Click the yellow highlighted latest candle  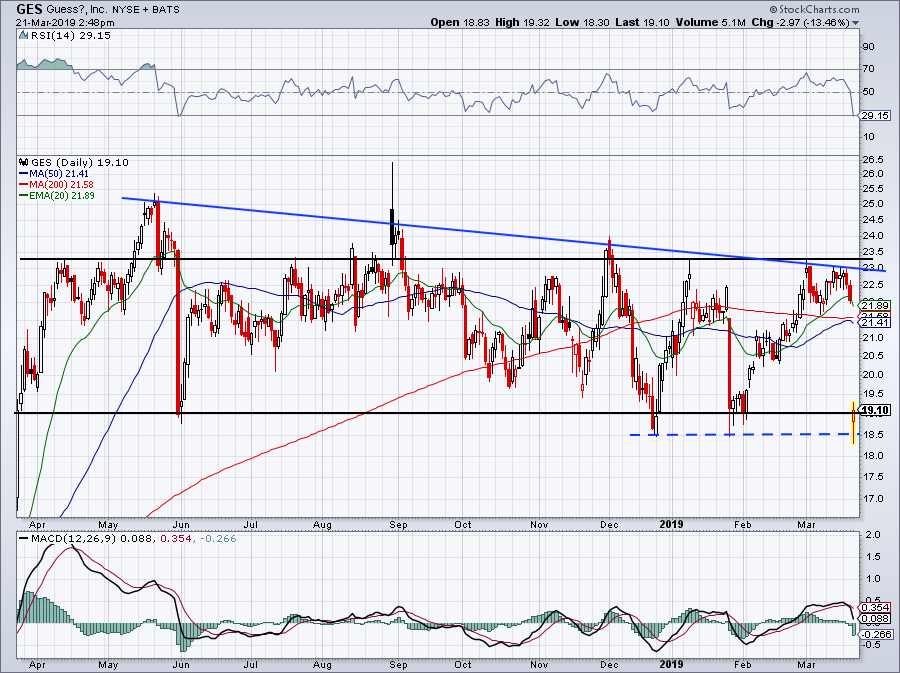[854, 423]
